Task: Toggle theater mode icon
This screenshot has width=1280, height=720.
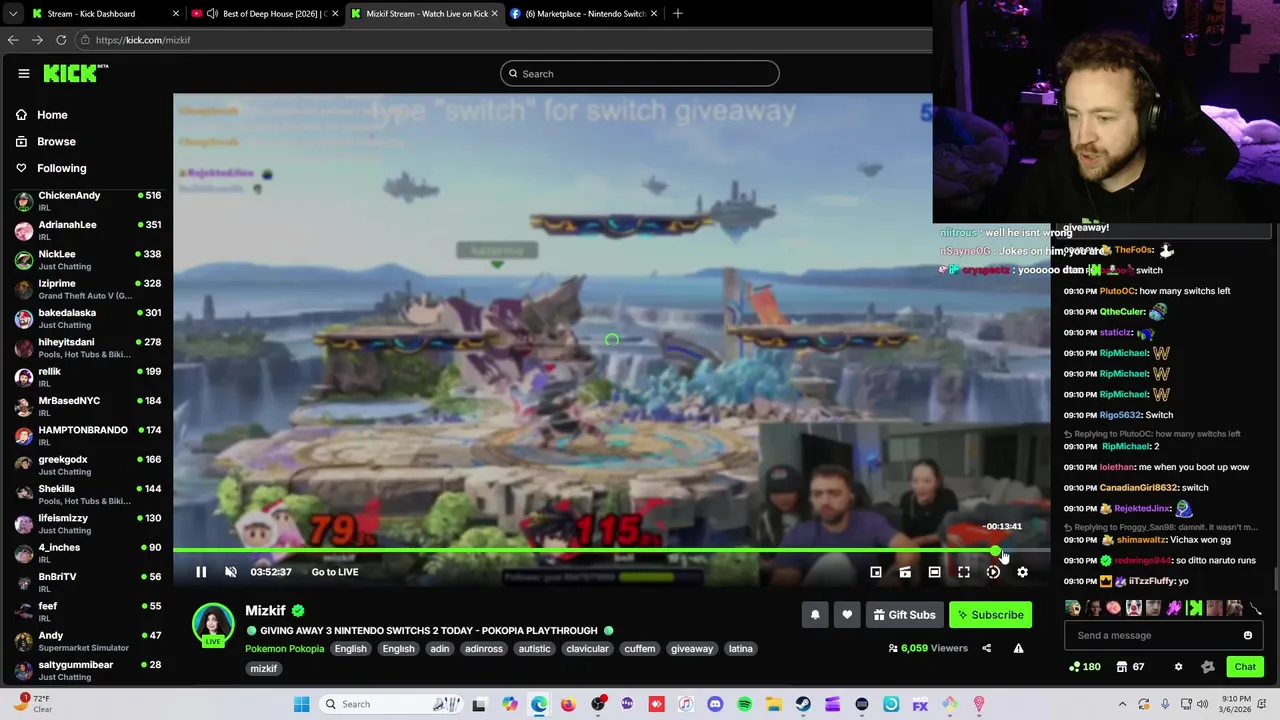Action: tap(934, 572)
